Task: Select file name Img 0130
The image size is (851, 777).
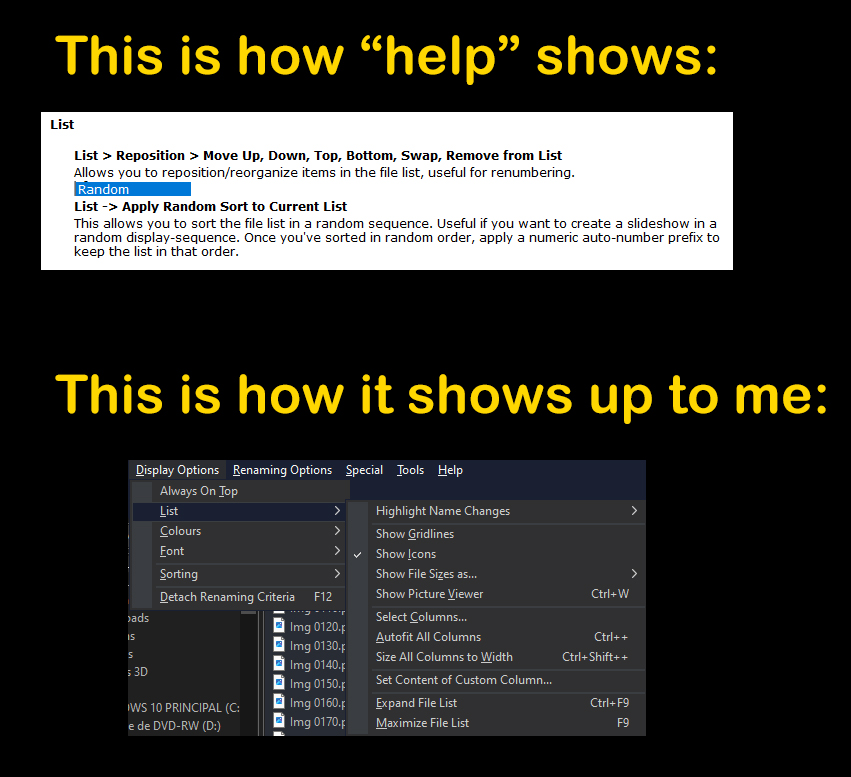Action: pyautogui.click(x=317, y=646)
